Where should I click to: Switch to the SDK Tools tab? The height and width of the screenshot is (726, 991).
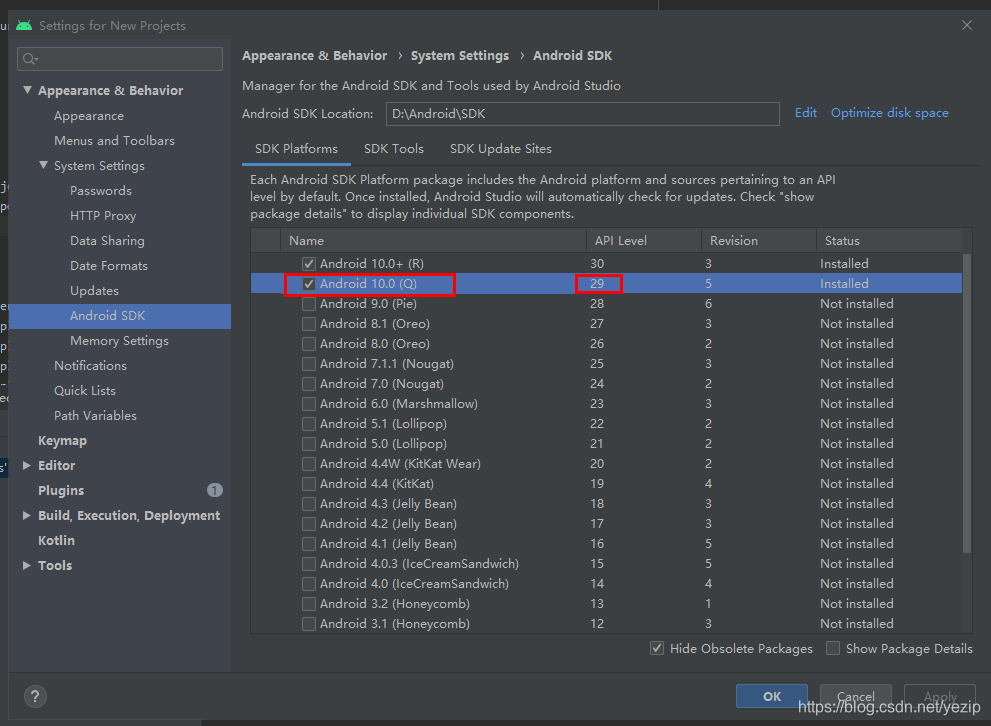(394, 149)
